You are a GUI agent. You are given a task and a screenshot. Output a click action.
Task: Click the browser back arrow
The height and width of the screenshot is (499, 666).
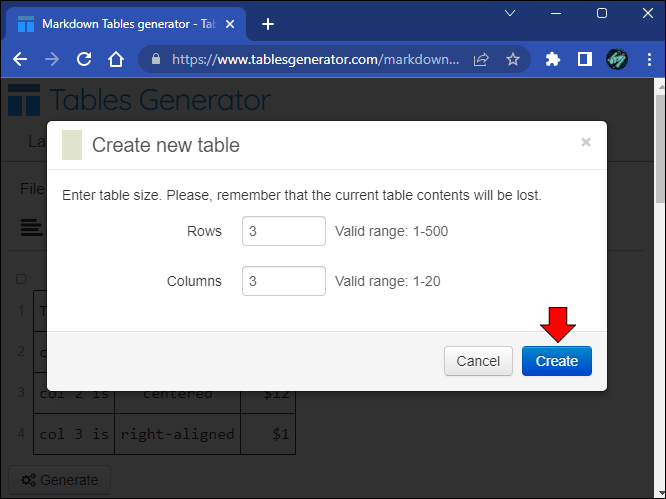(x=20, y=59)
